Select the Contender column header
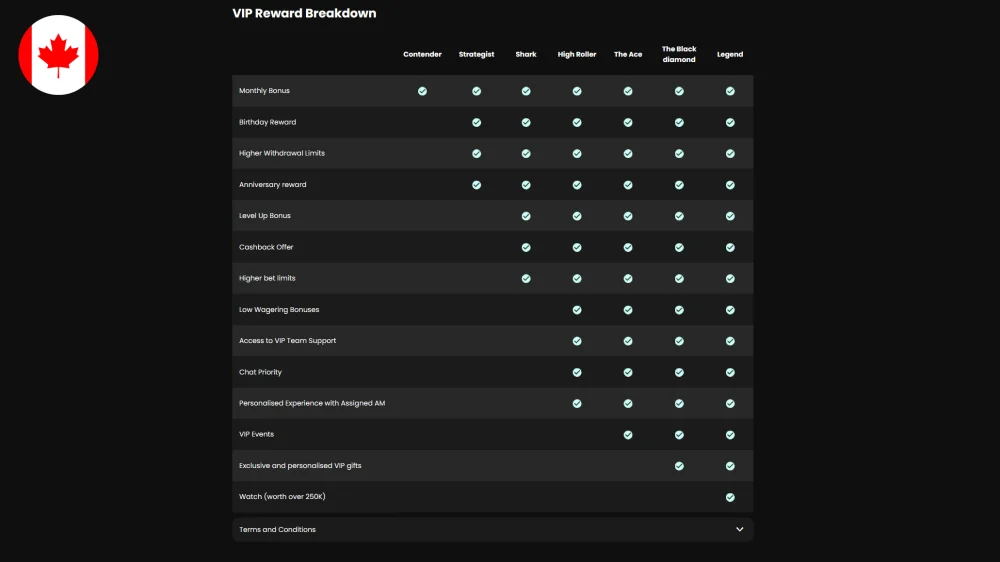 coord(422,54)
